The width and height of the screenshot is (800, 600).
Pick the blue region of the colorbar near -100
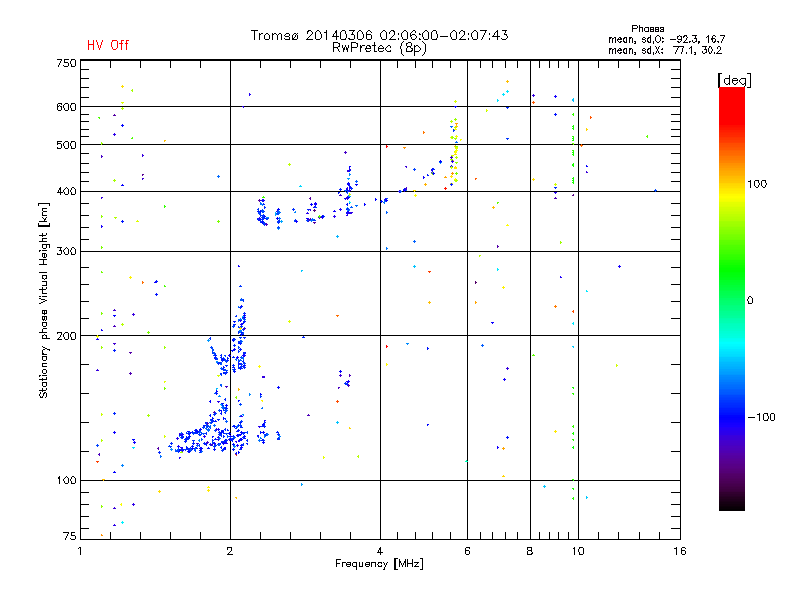pos(732,416)
